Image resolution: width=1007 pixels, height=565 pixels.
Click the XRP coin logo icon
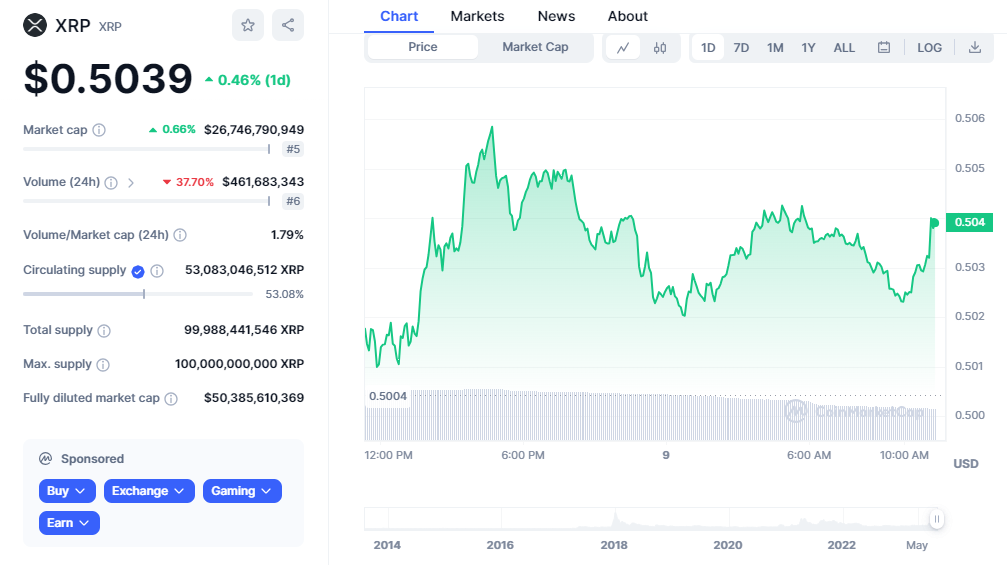[x=35, y=25]
